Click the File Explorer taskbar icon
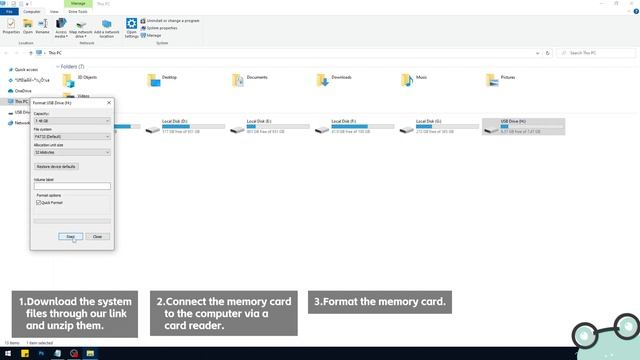Image resolution: width=640 pixels, height=360 pixels. 90,353
